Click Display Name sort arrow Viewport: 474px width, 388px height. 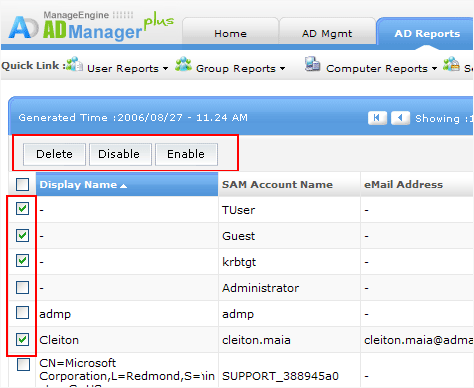pos(123,186)
